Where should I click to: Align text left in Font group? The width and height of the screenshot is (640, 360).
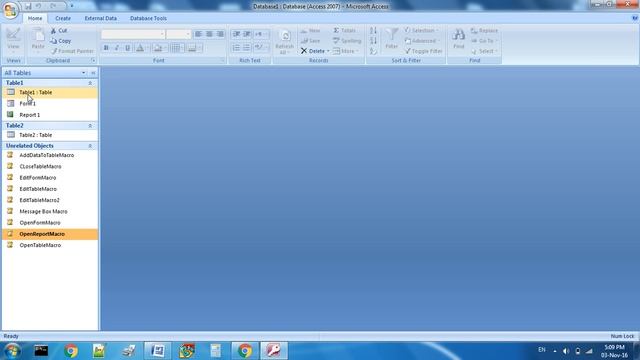coord(198,34)
